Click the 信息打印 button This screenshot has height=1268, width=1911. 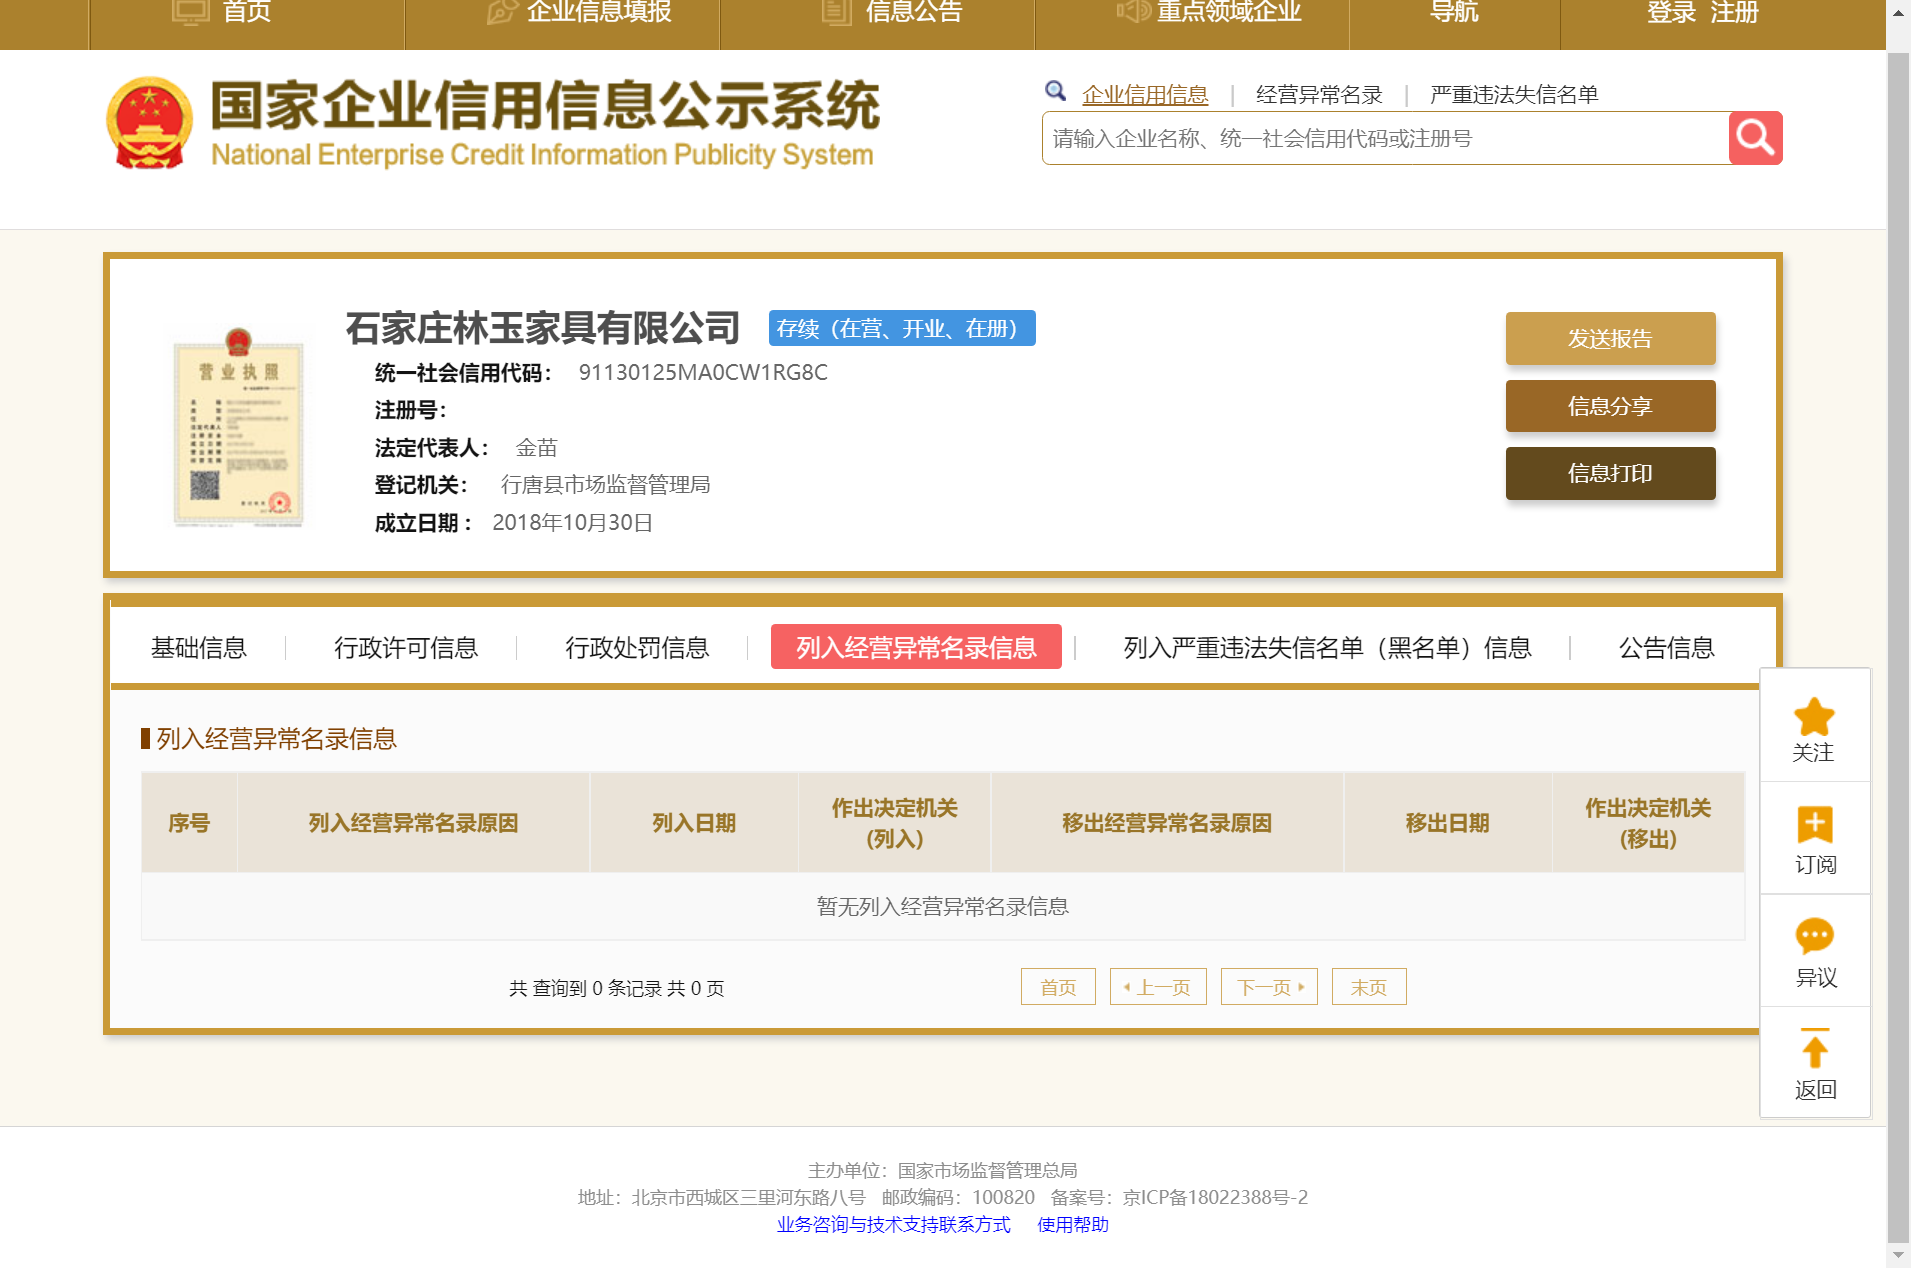pyautogui.click(x=1610, y=473)
